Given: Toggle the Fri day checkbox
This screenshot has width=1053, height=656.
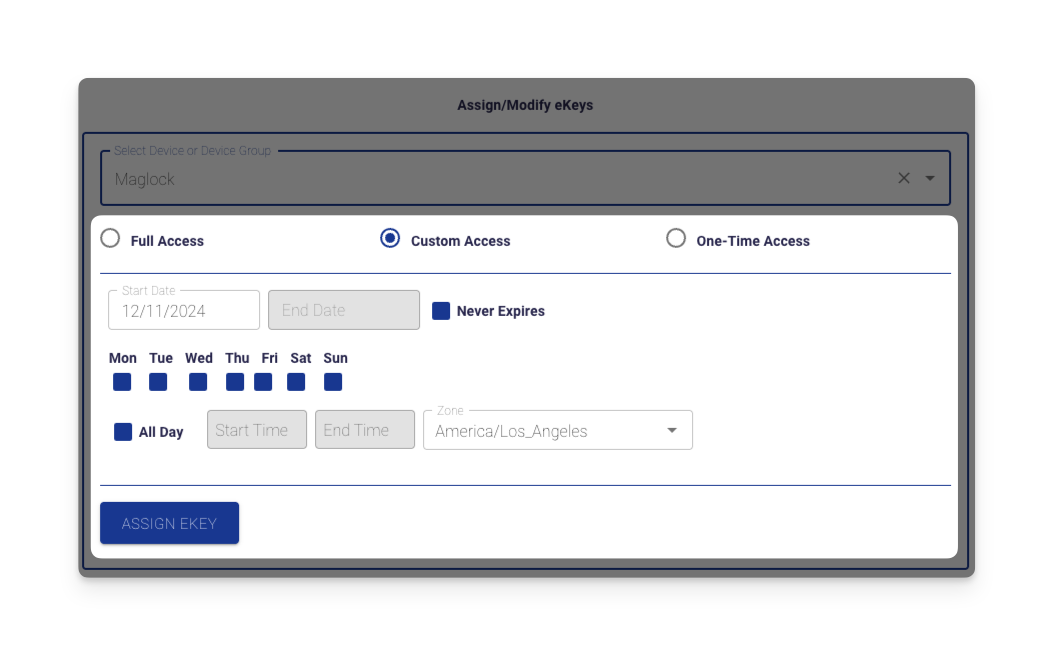Looking at the screenshot, I should click(x=263, y=382).
